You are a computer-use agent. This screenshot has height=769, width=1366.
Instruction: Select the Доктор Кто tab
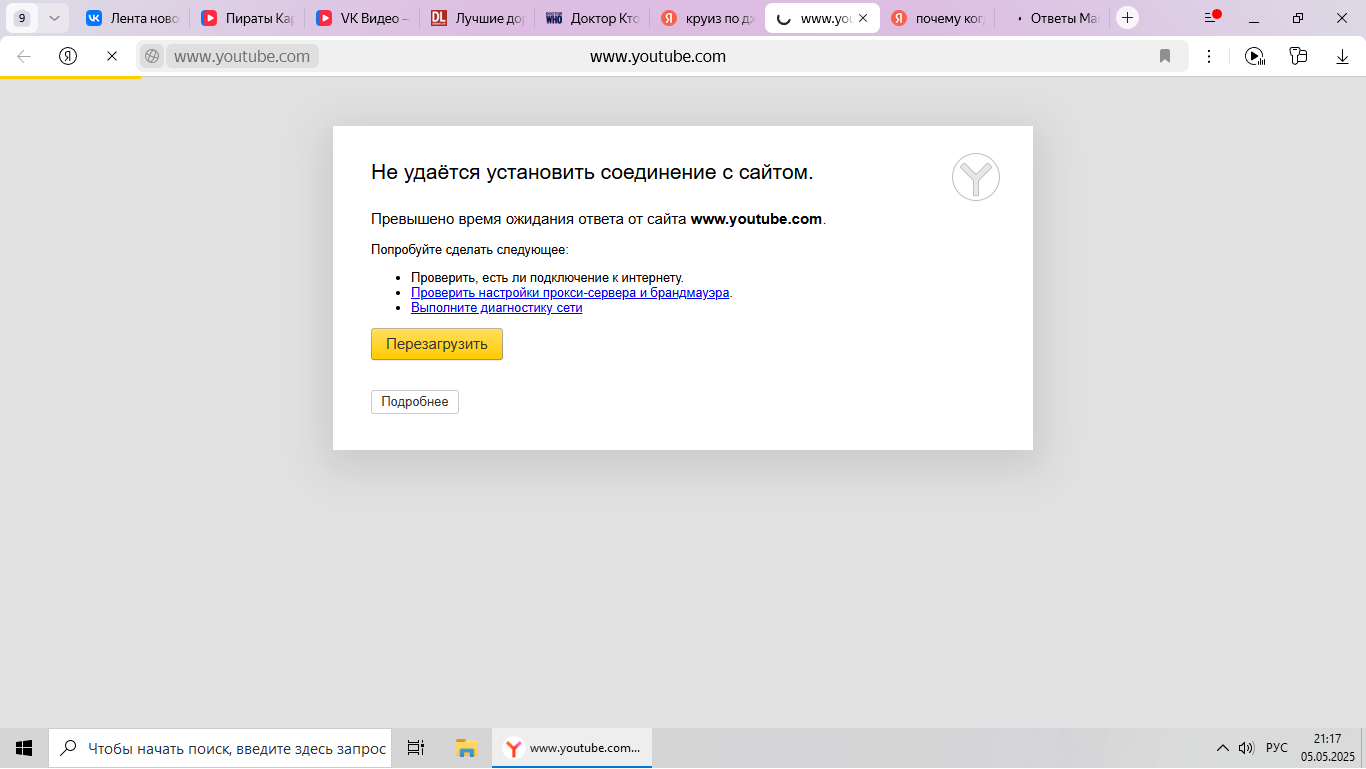coord(592,18)
